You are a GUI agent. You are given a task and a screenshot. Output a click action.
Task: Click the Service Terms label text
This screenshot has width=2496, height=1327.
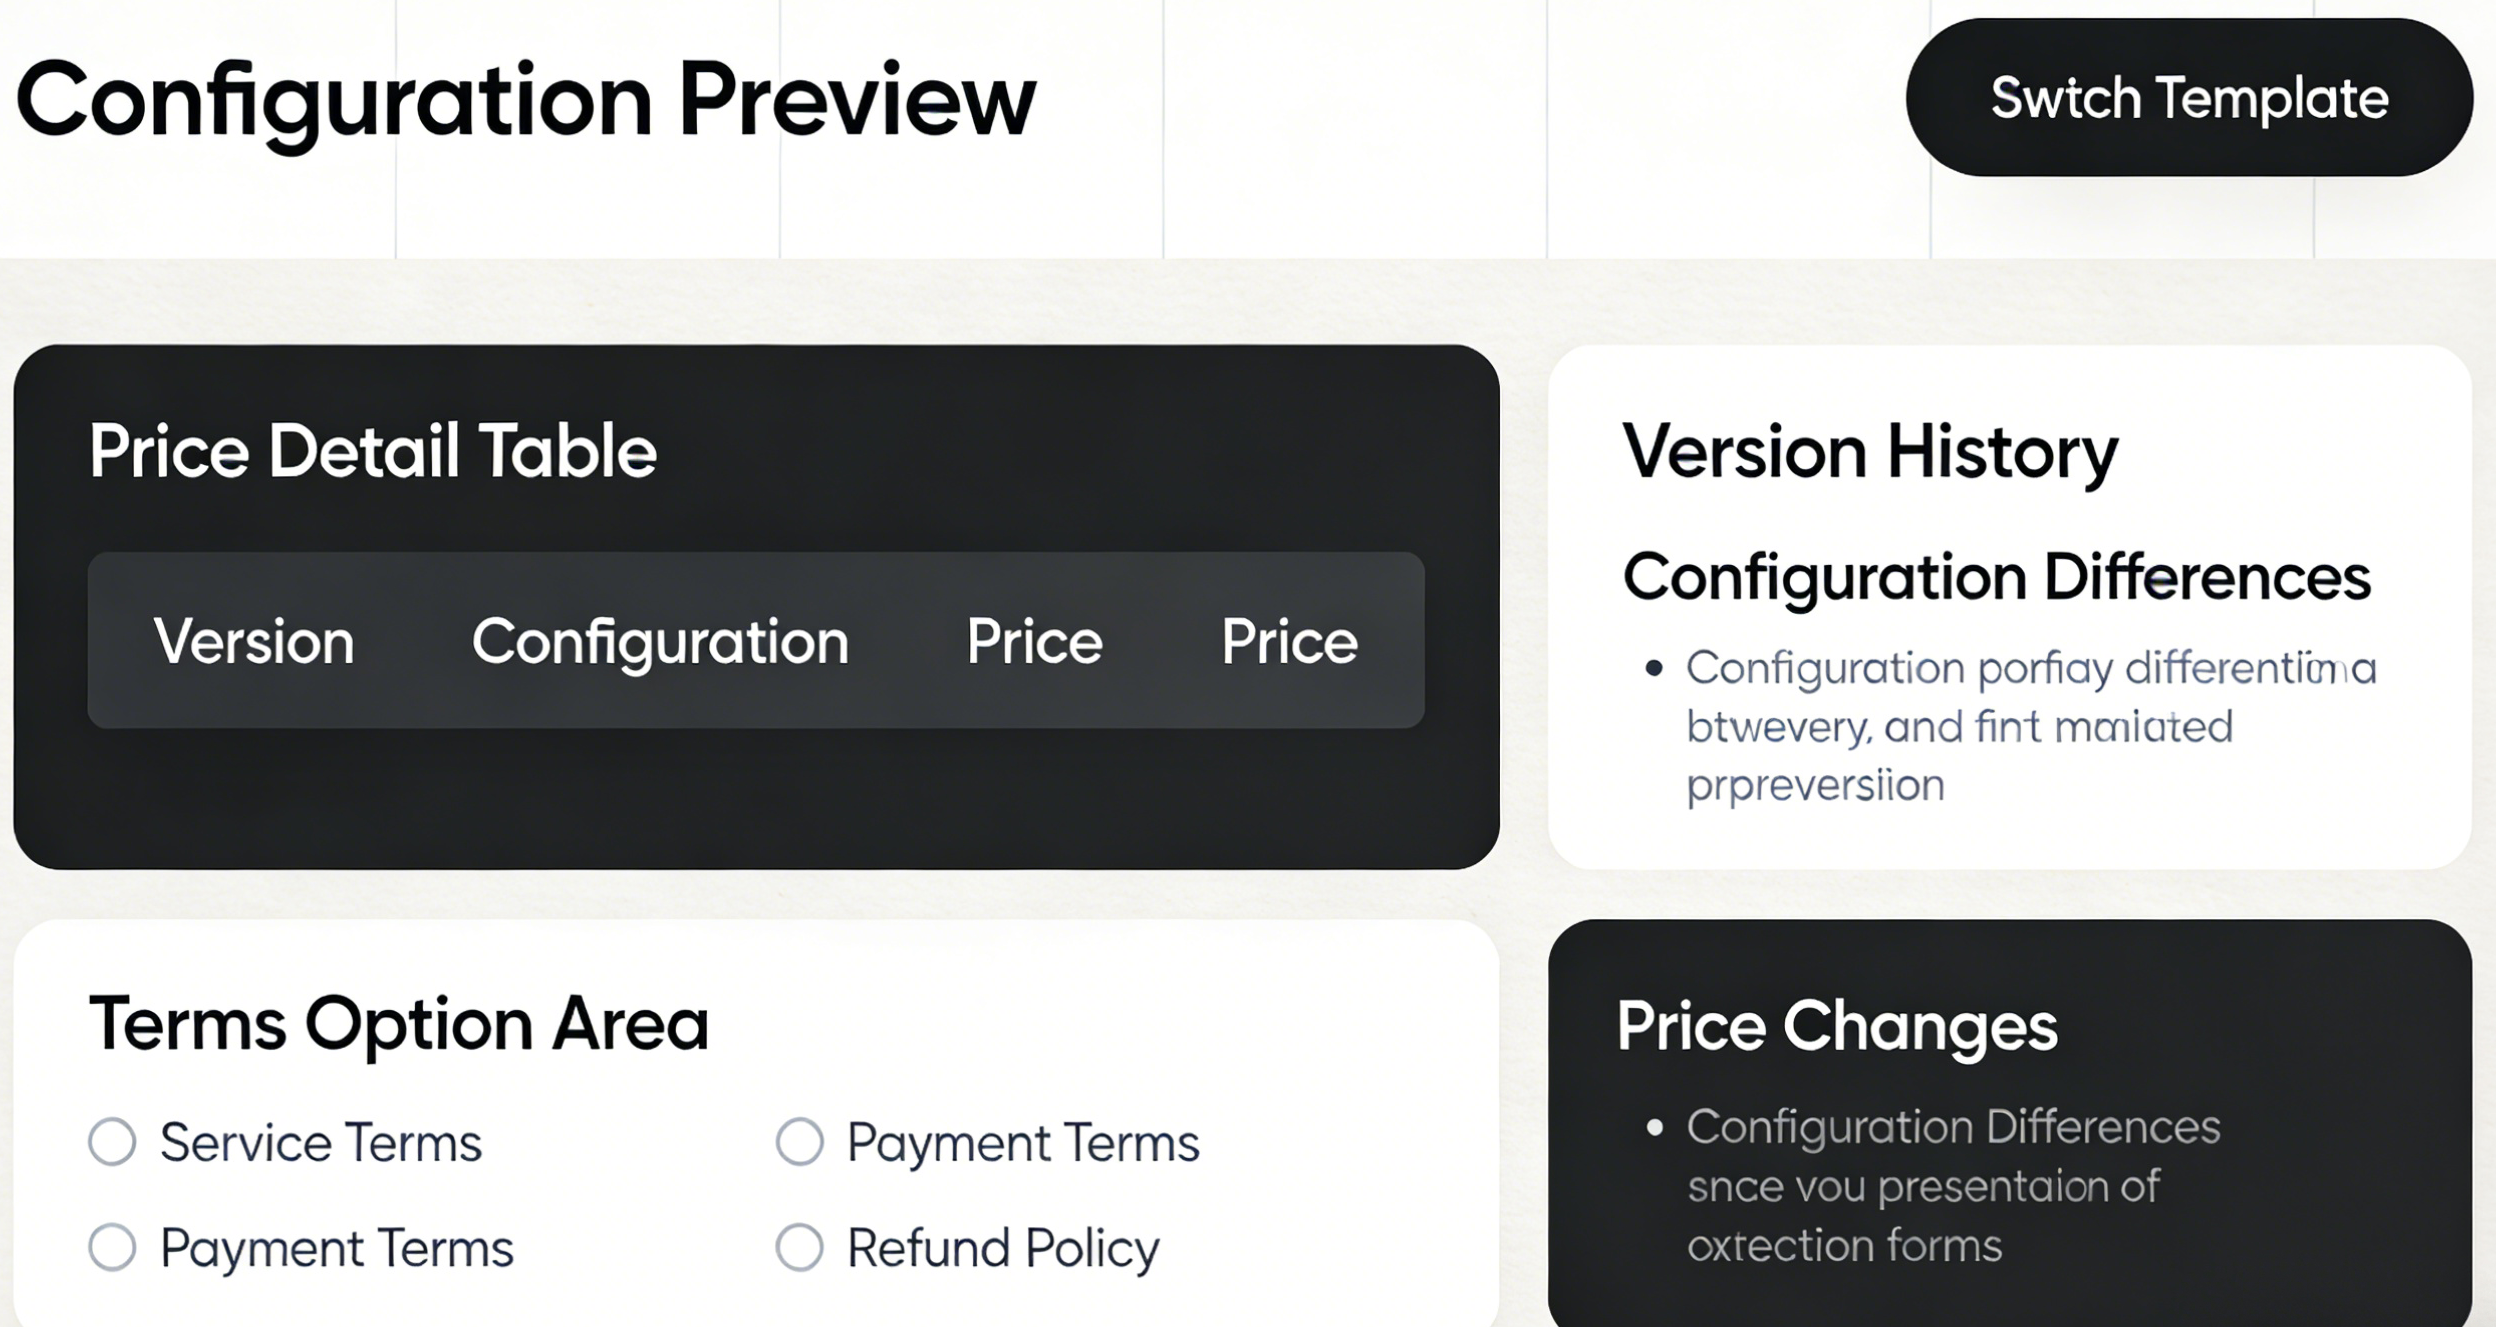[321, 1142]
